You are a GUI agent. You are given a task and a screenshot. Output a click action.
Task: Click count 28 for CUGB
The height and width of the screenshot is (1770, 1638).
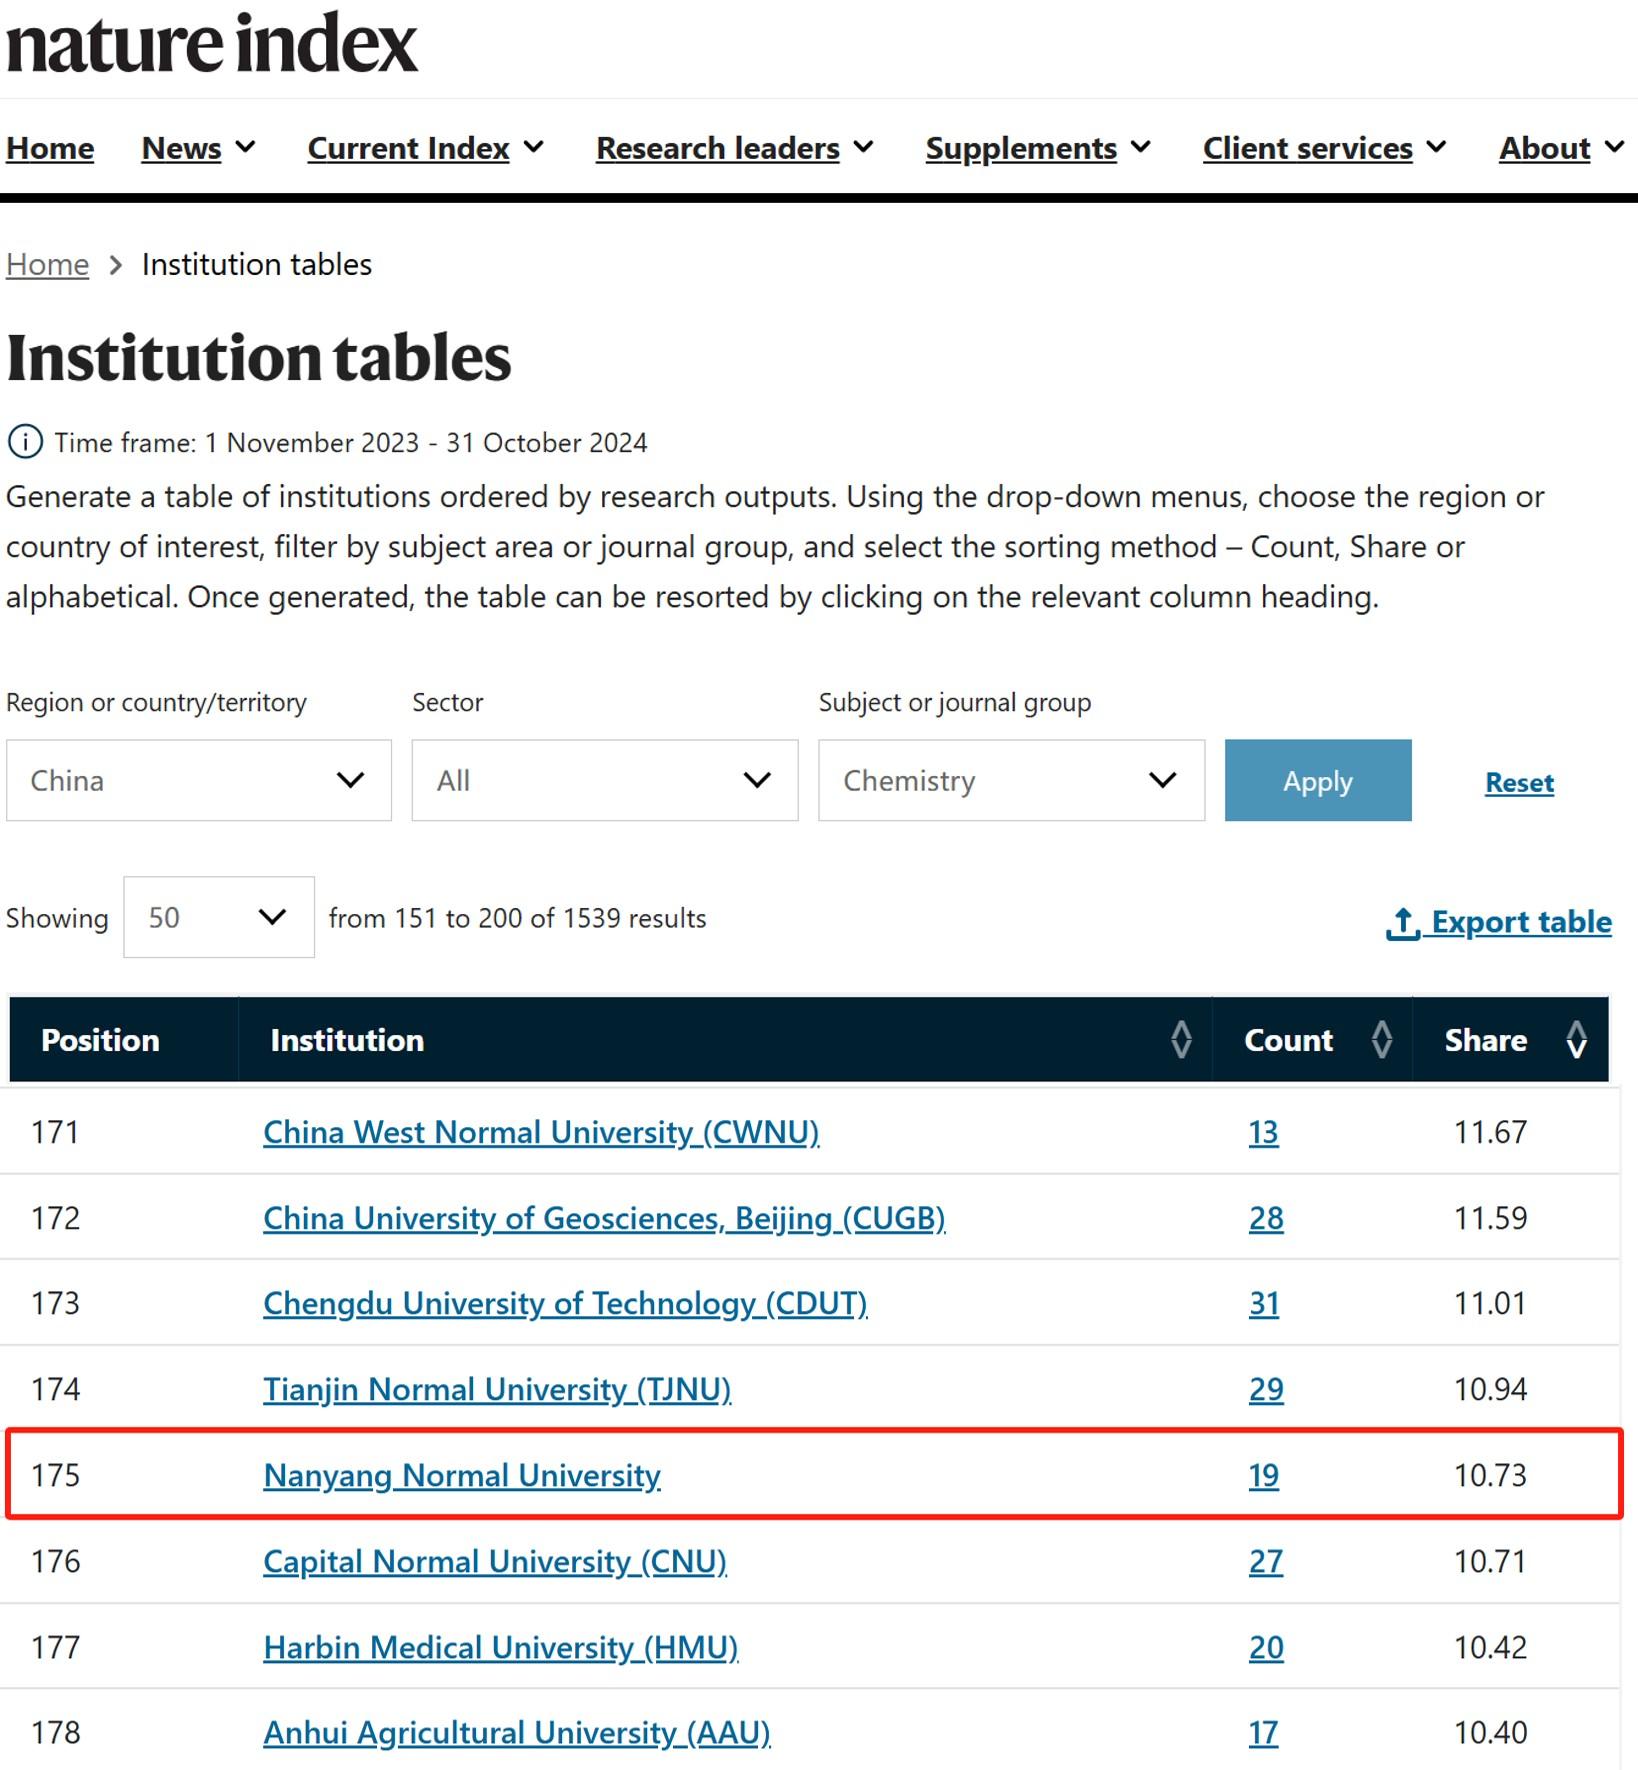[1266, 1218]
